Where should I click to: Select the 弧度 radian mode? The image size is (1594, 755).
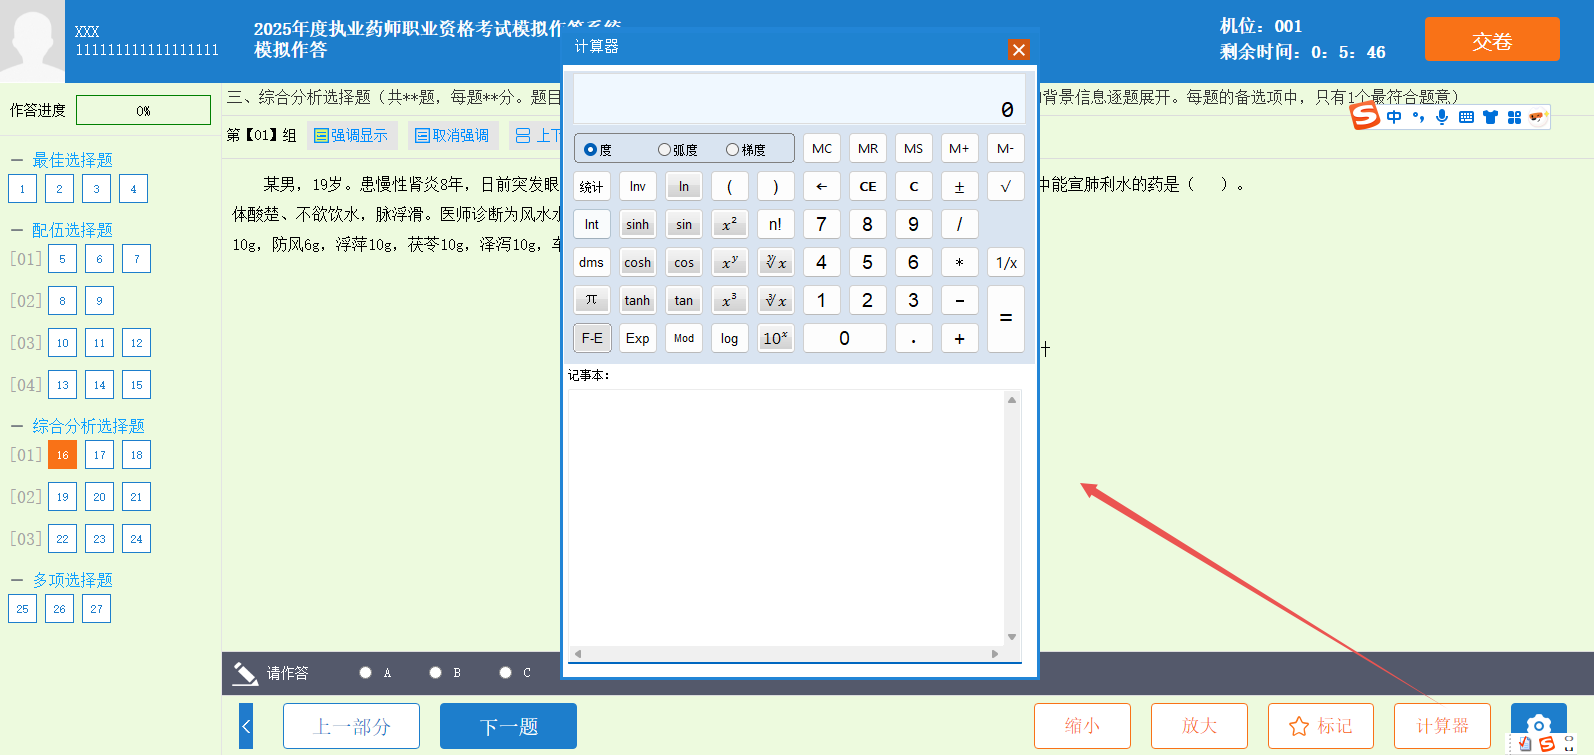665,150
